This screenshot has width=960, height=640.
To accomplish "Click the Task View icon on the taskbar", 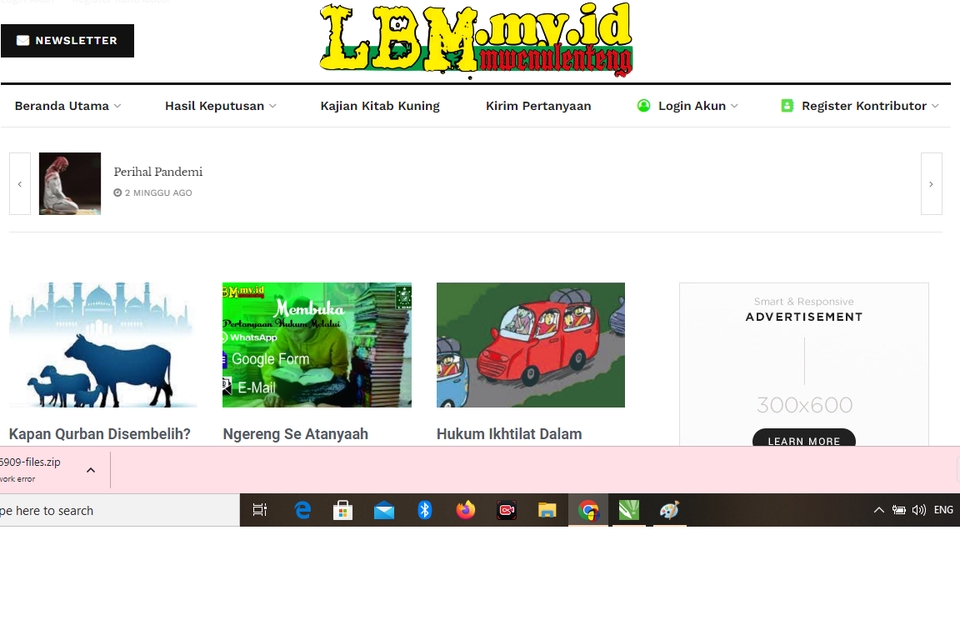I will point(260,510).
